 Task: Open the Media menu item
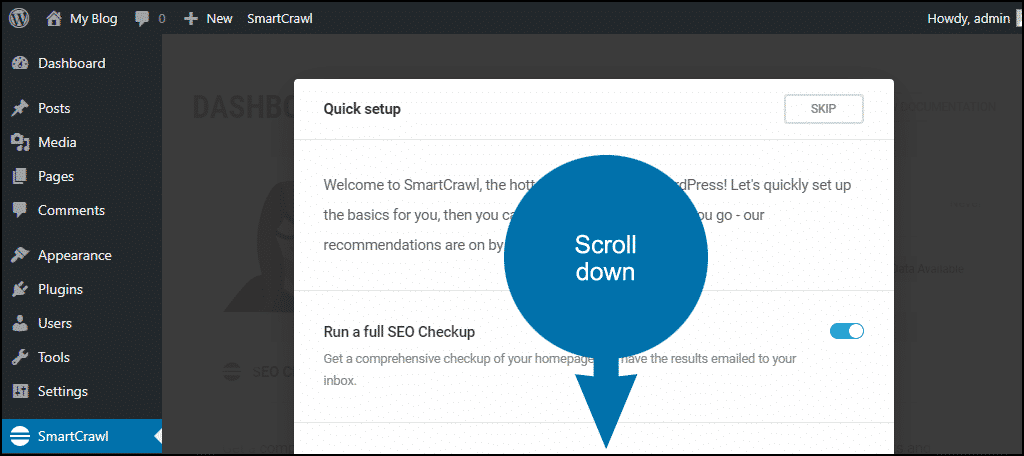point(57,142)
